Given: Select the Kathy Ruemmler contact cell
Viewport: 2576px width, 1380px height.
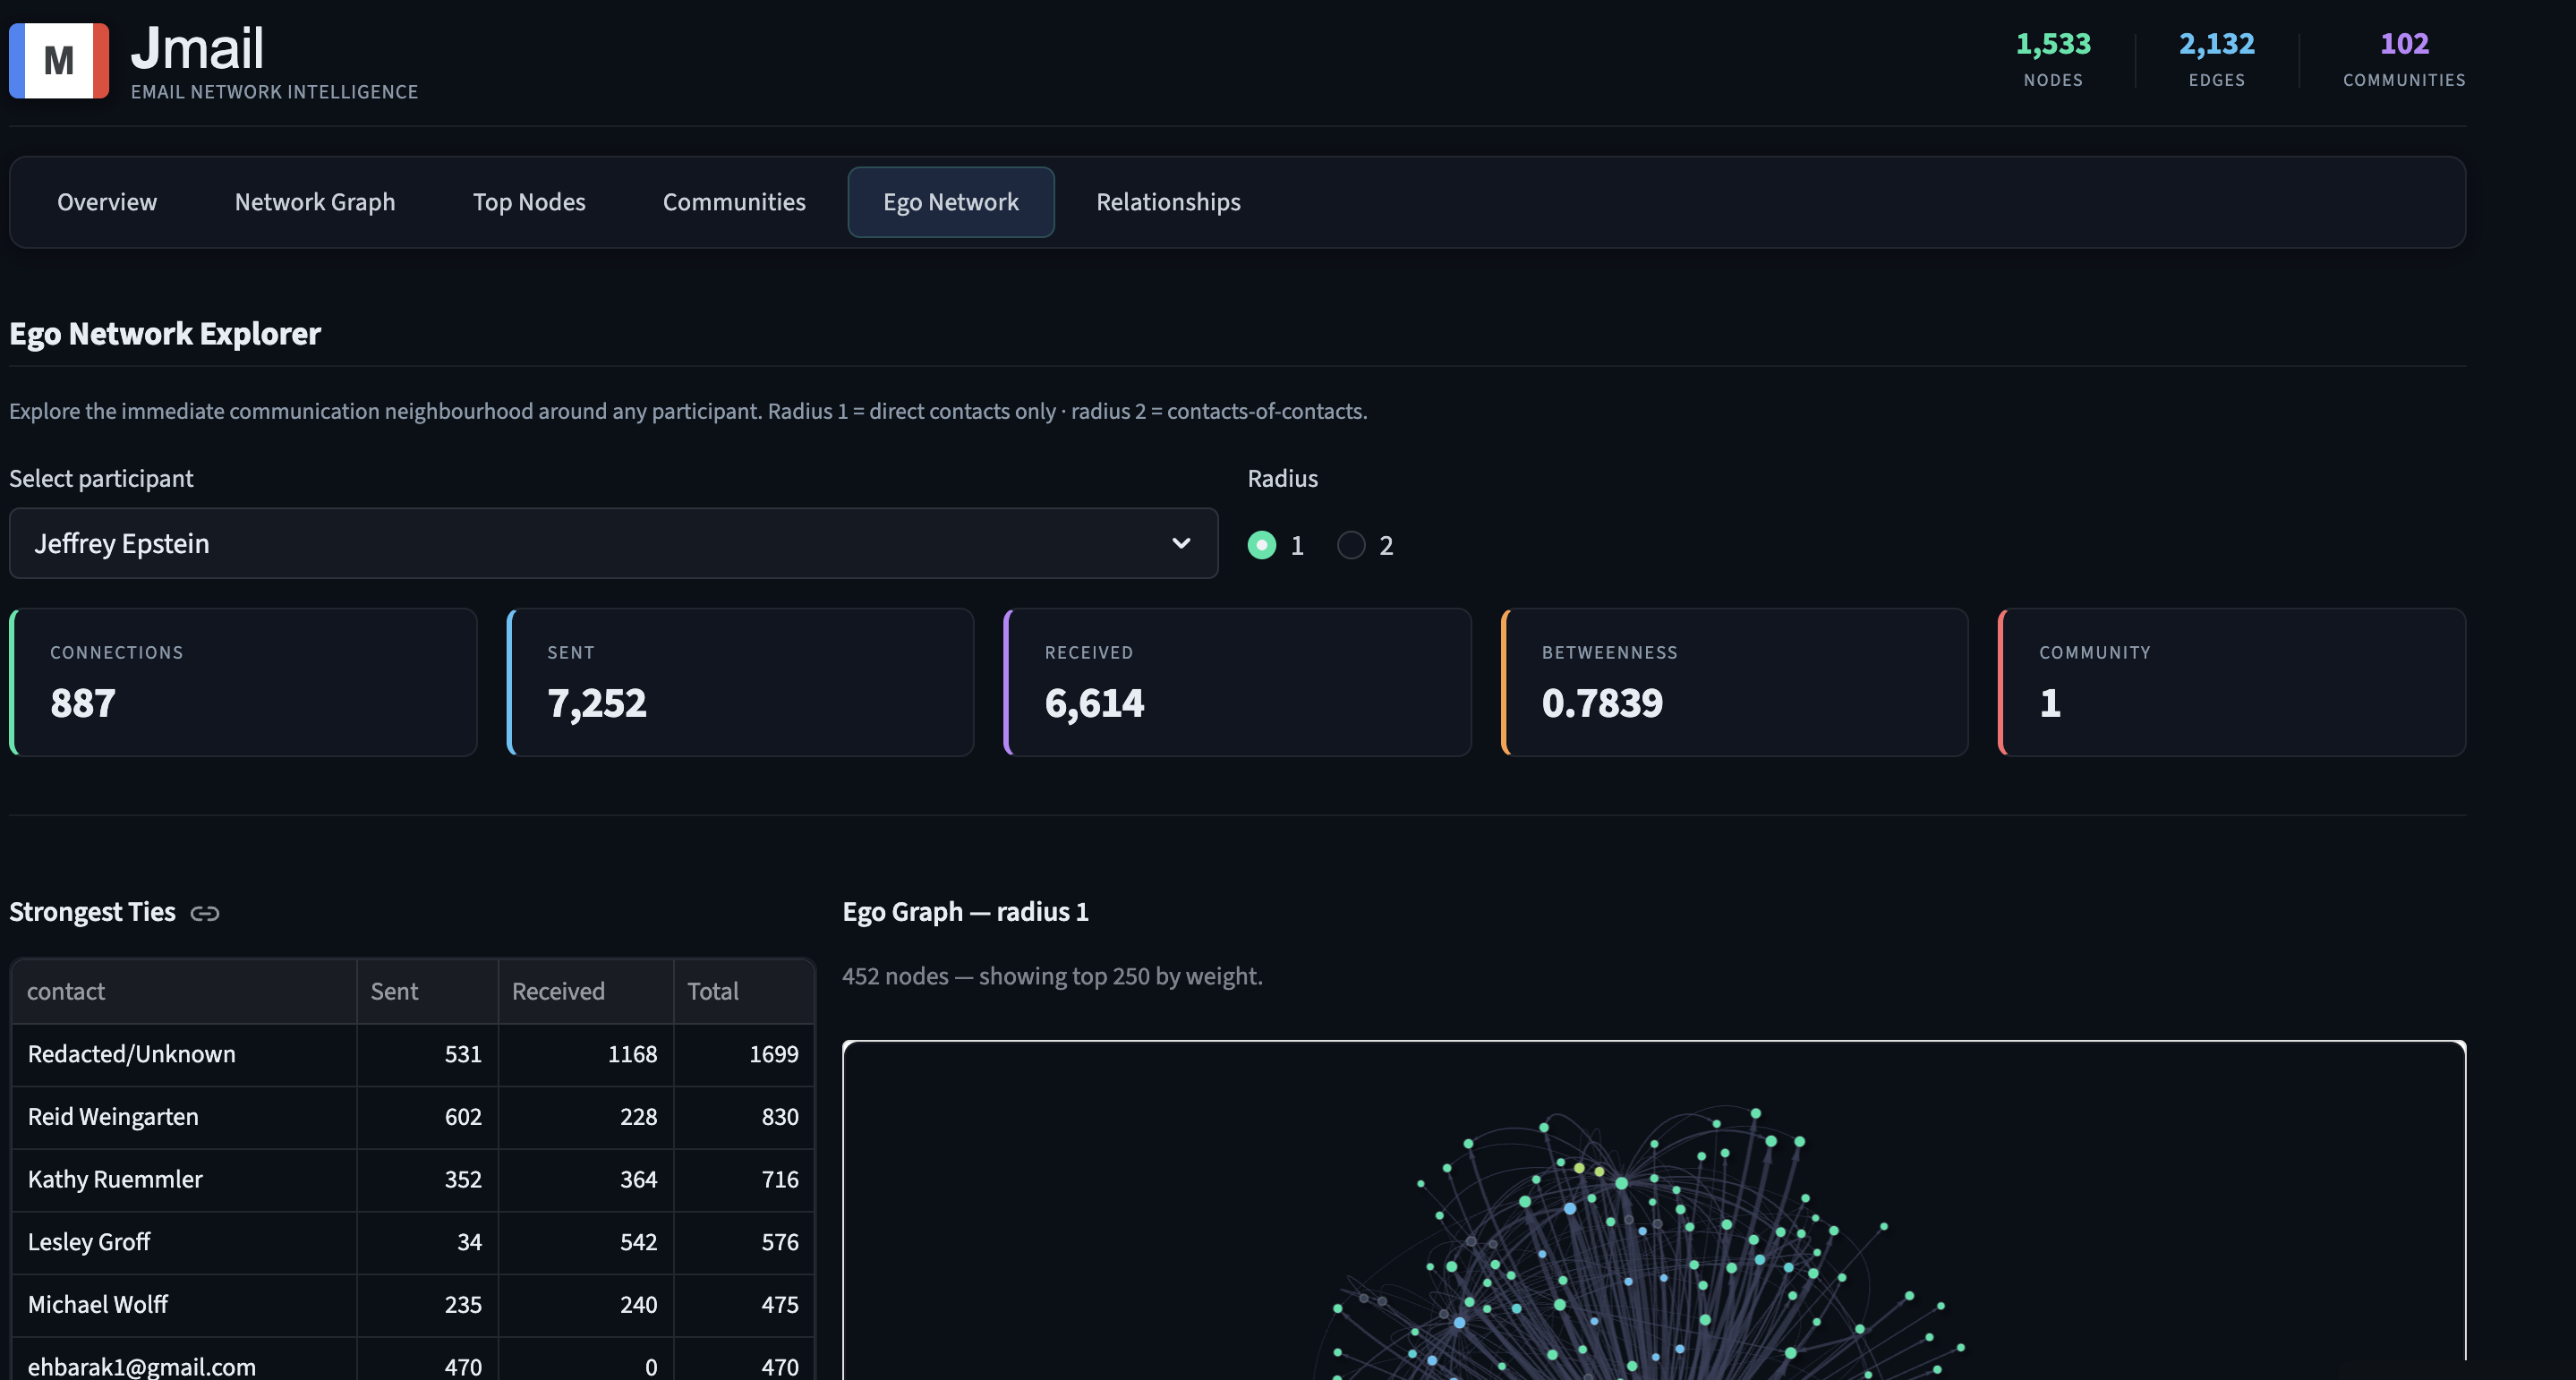Looking at the screenshot, I should coord(184,1180).
